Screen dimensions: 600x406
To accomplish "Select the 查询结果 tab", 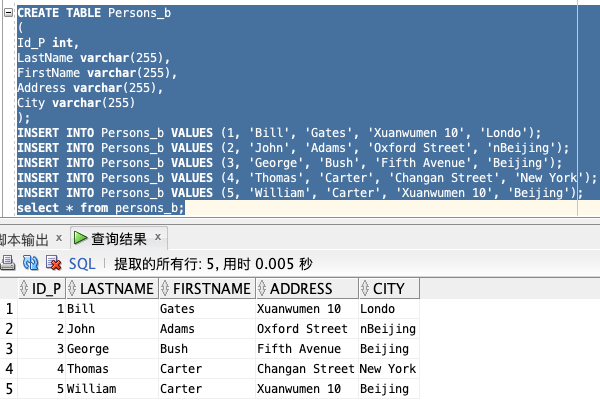I will (119, 239).
